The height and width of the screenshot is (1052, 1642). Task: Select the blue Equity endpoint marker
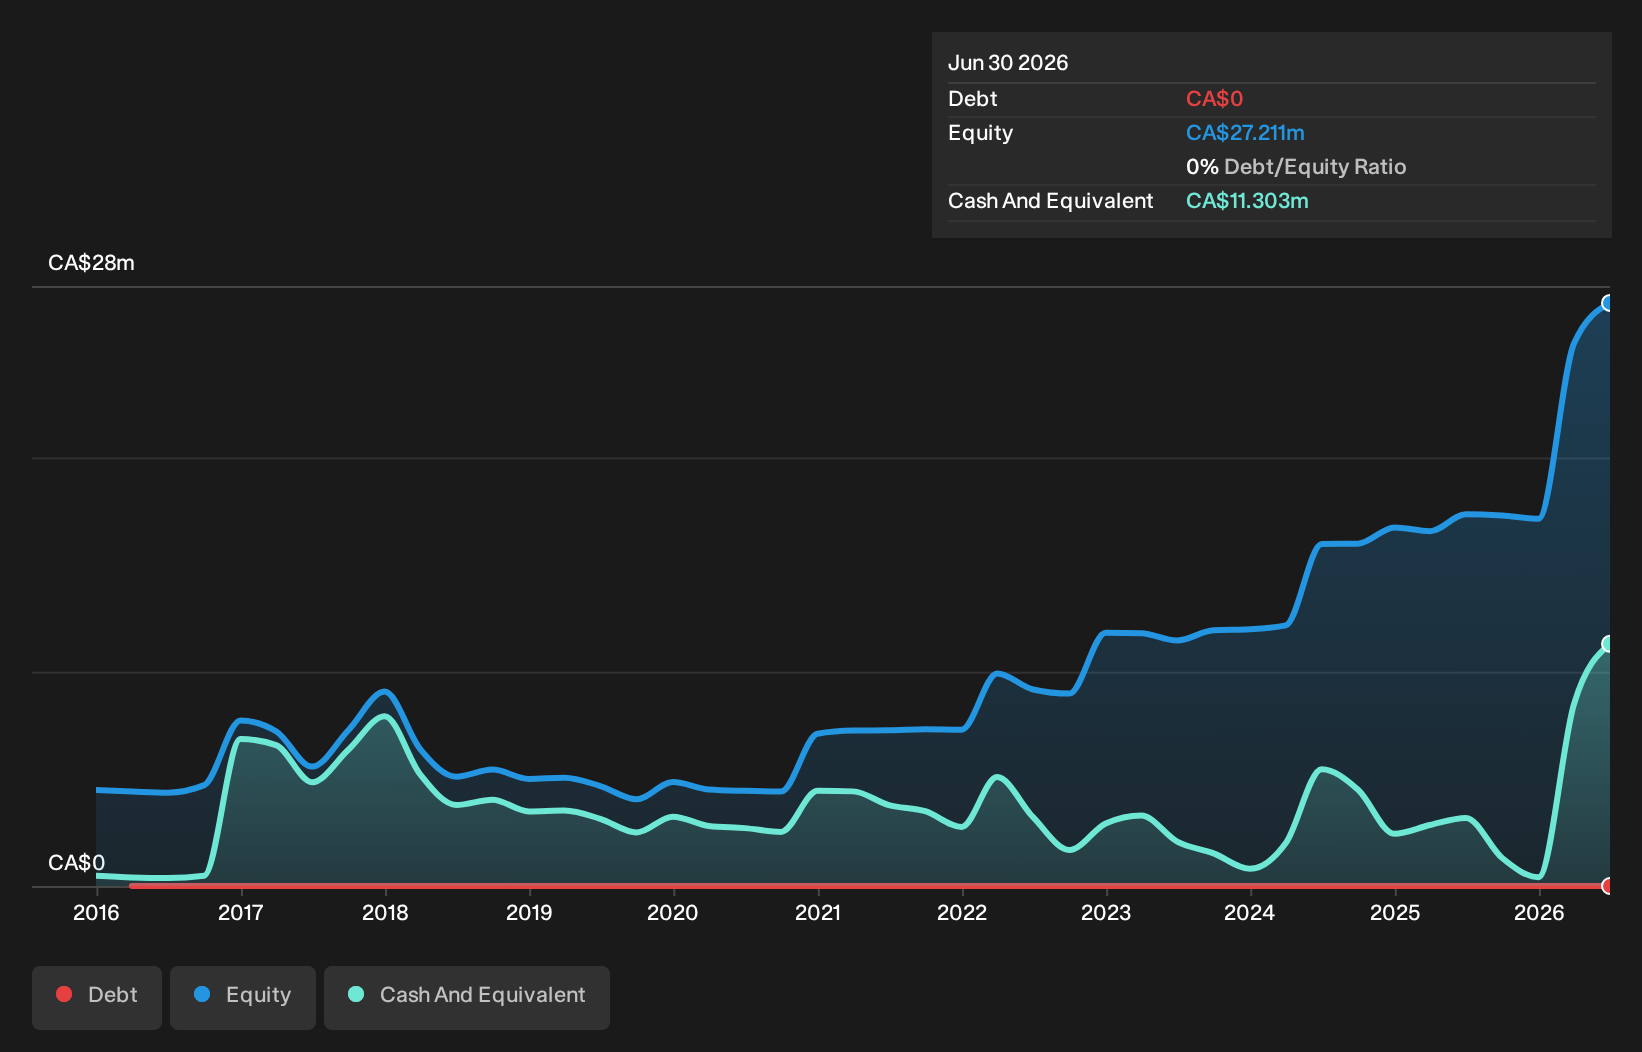pos(1608,303)
